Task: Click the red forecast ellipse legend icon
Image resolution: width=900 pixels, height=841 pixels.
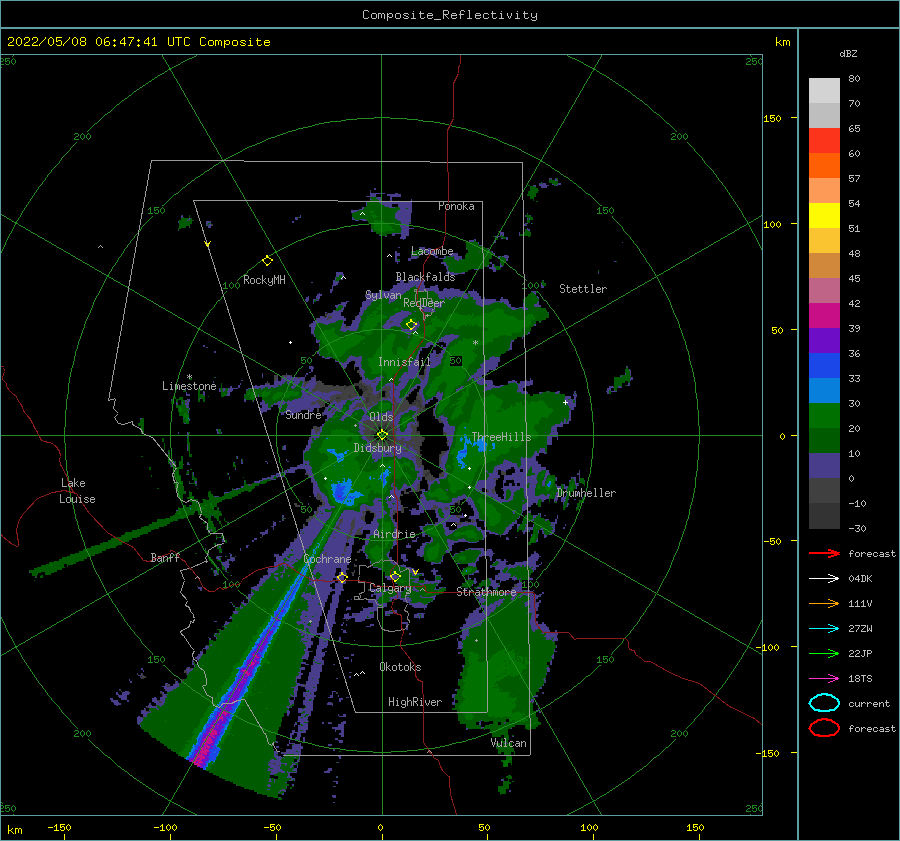Action: click(824, 728)
